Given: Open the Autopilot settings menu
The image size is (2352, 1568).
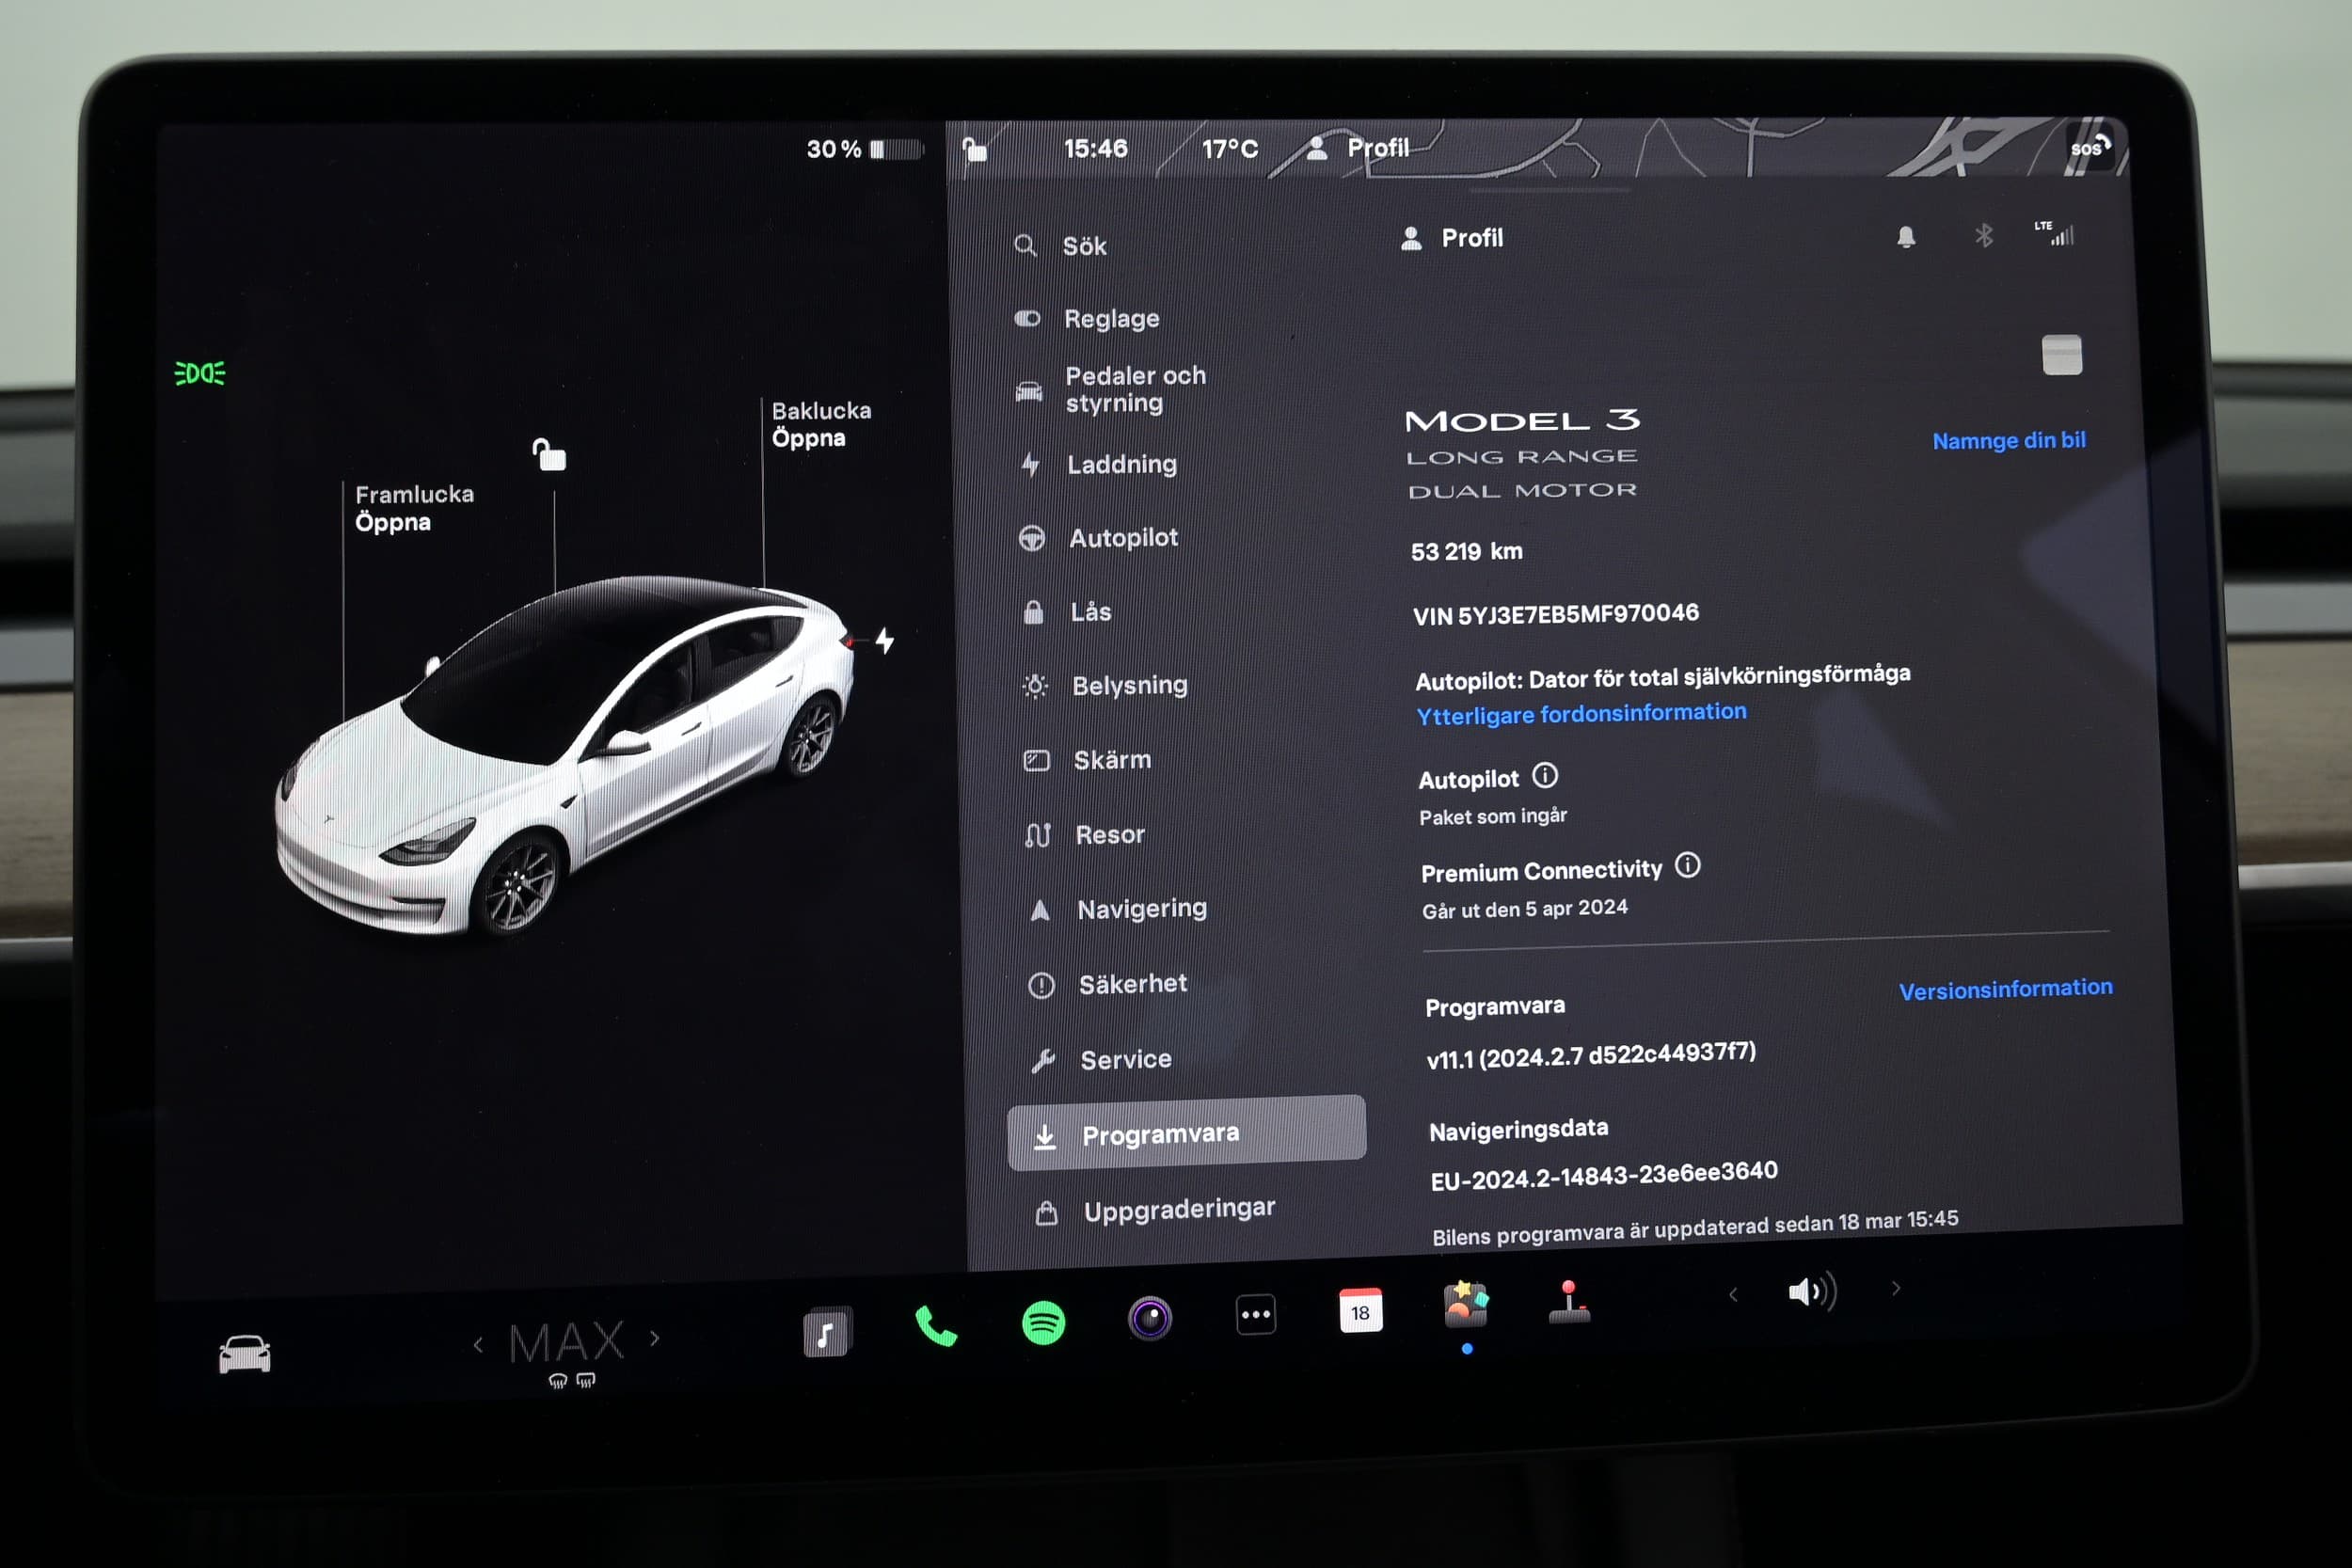Looking at the screenshot, I should coord(1098,538).
